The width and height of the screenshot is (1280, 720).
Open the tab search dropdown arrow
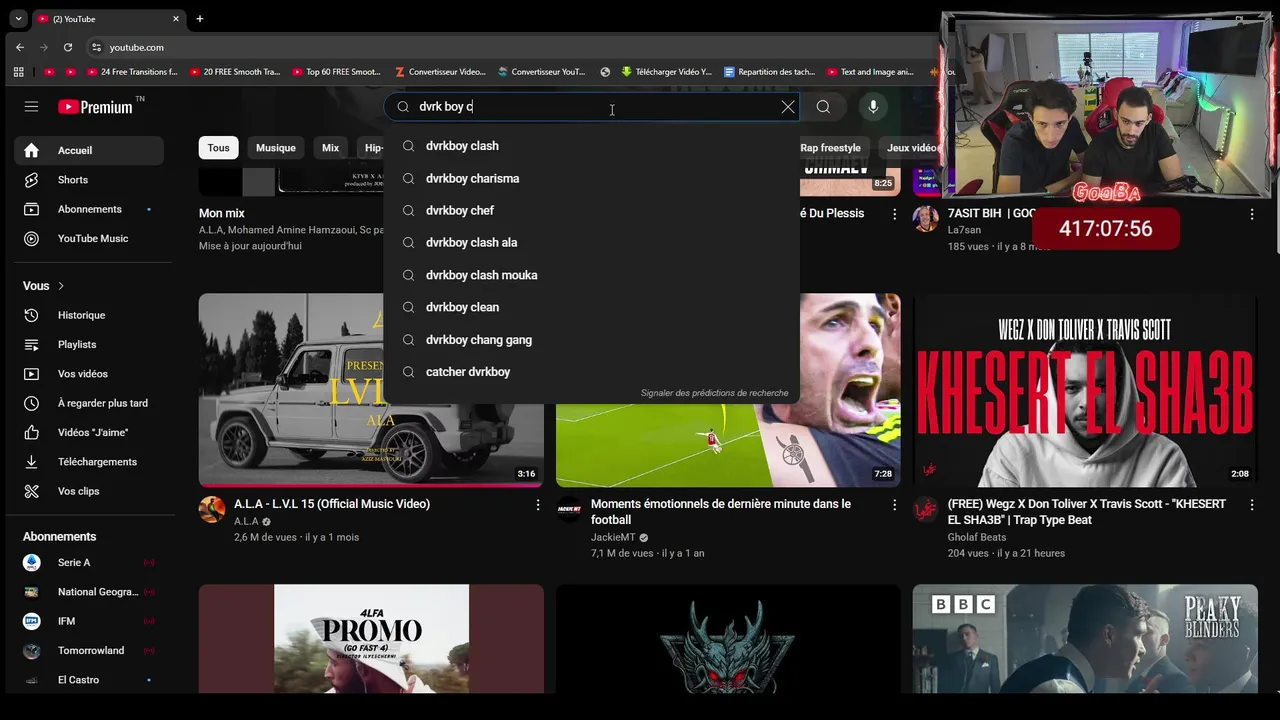click(x=18, y=18)
